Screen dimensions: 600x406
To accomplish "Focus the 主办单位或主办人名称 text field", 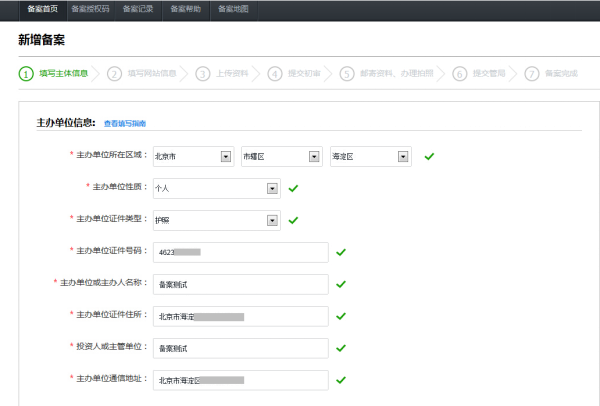I will 241,284.
